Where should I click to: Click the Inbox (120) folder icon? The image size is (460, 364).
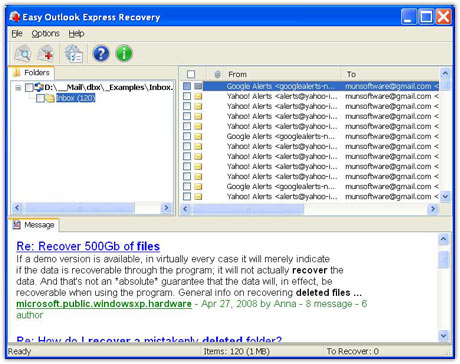point(50,98)
